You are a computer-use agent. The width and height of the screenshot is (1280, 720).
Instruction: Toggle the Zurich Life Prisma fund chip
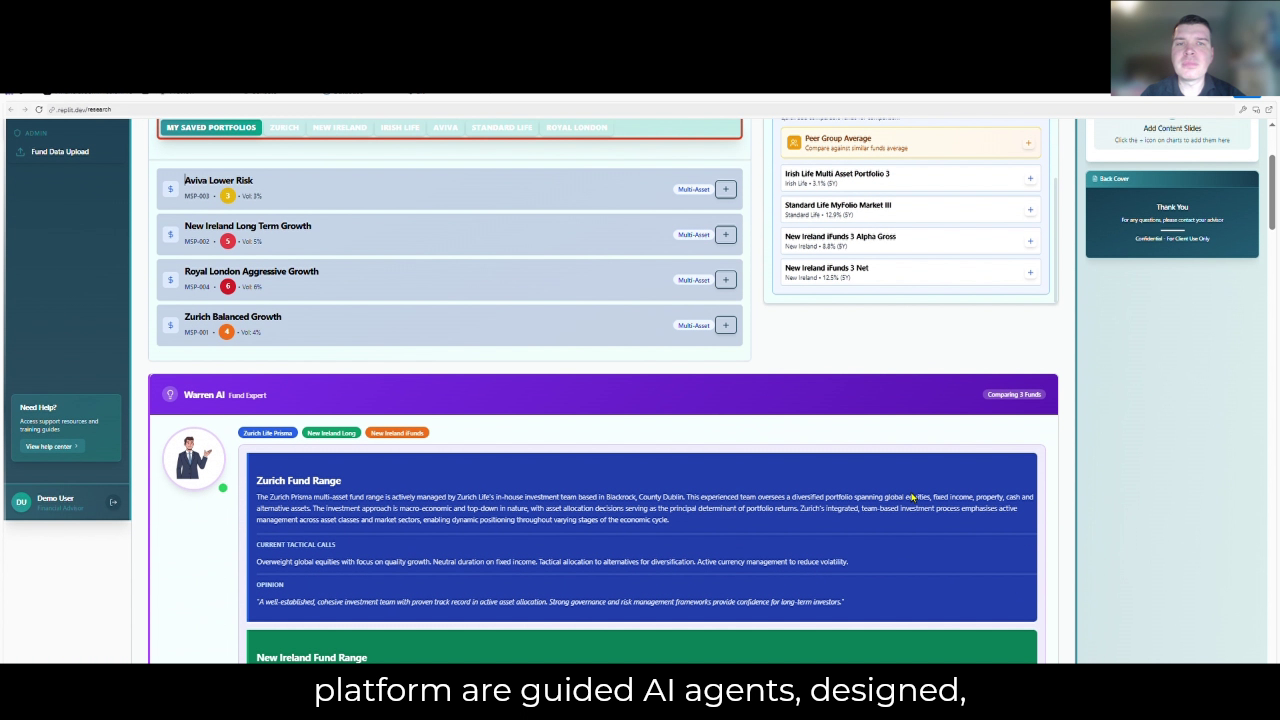point(267,433)
